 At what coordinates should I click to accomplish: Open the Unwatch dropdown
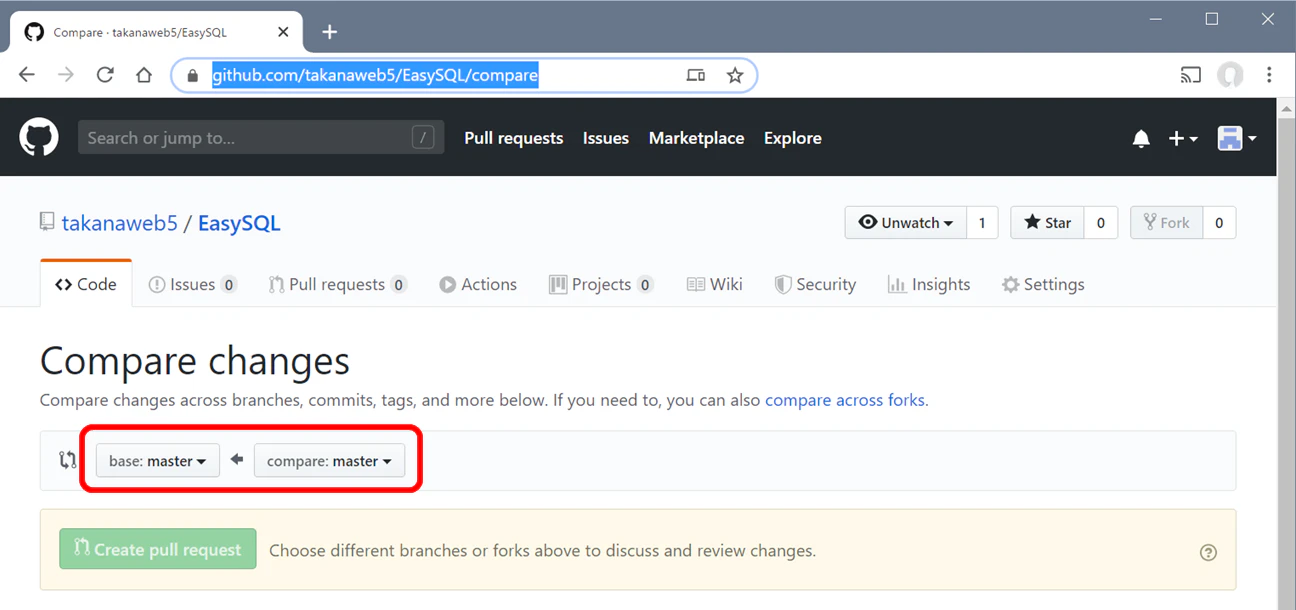coord(906,223)
